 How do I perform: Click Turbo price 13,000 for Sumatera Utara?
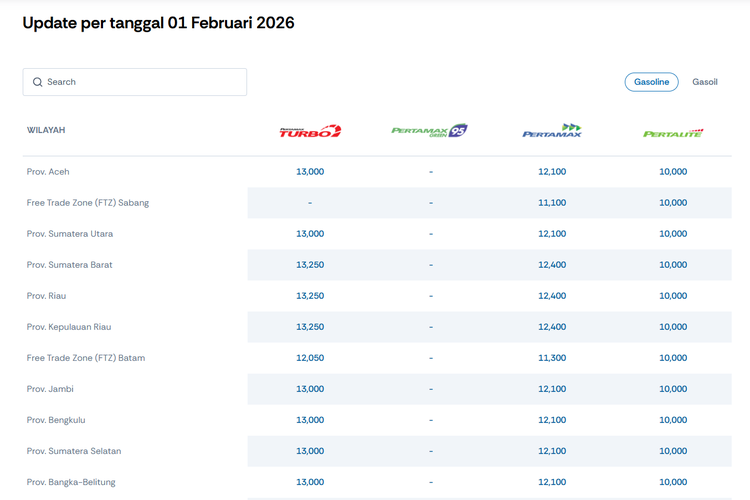310,234
